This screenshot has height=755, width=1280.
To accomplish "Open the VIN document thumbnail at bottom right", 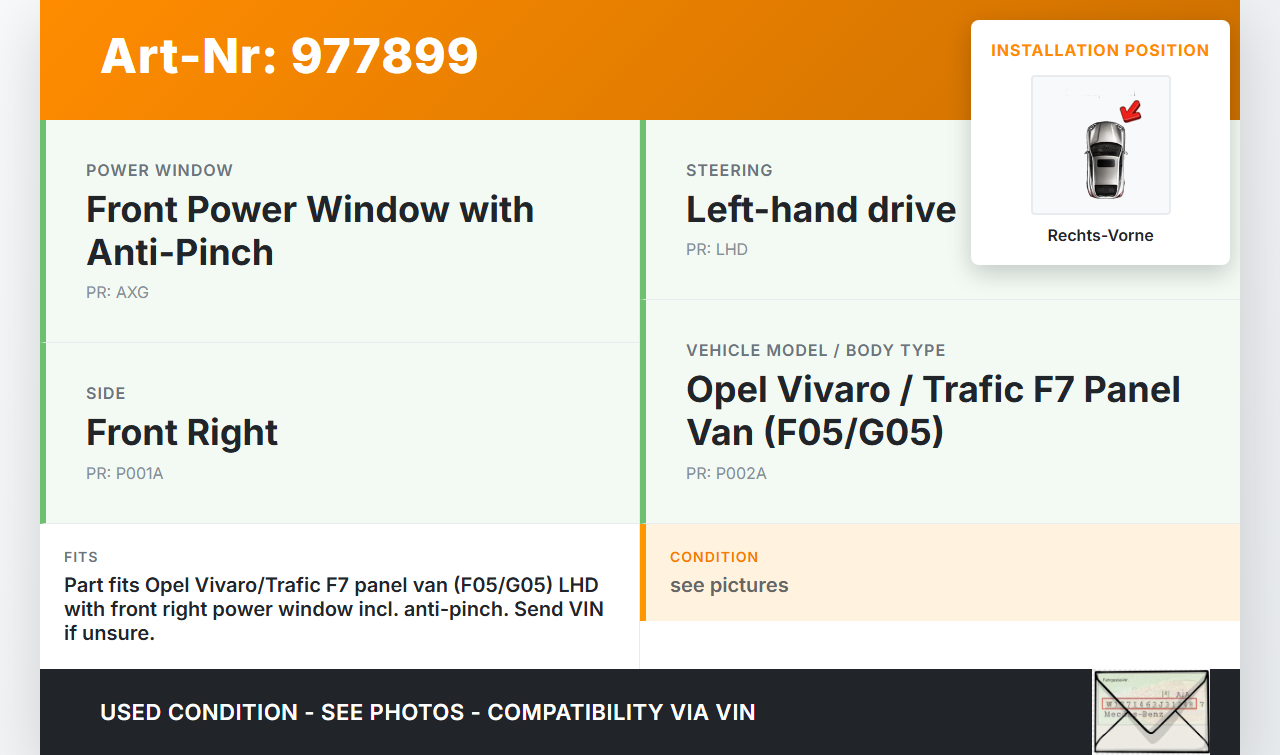I will coord(1151,712).
